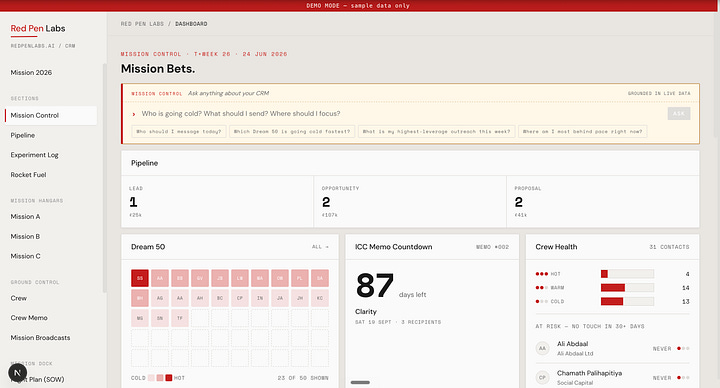Open Mission Control in the sidebar
Image resolution: width=720 pixels, height=388 pixels.
pyautogui.click(x=51, y=115)
